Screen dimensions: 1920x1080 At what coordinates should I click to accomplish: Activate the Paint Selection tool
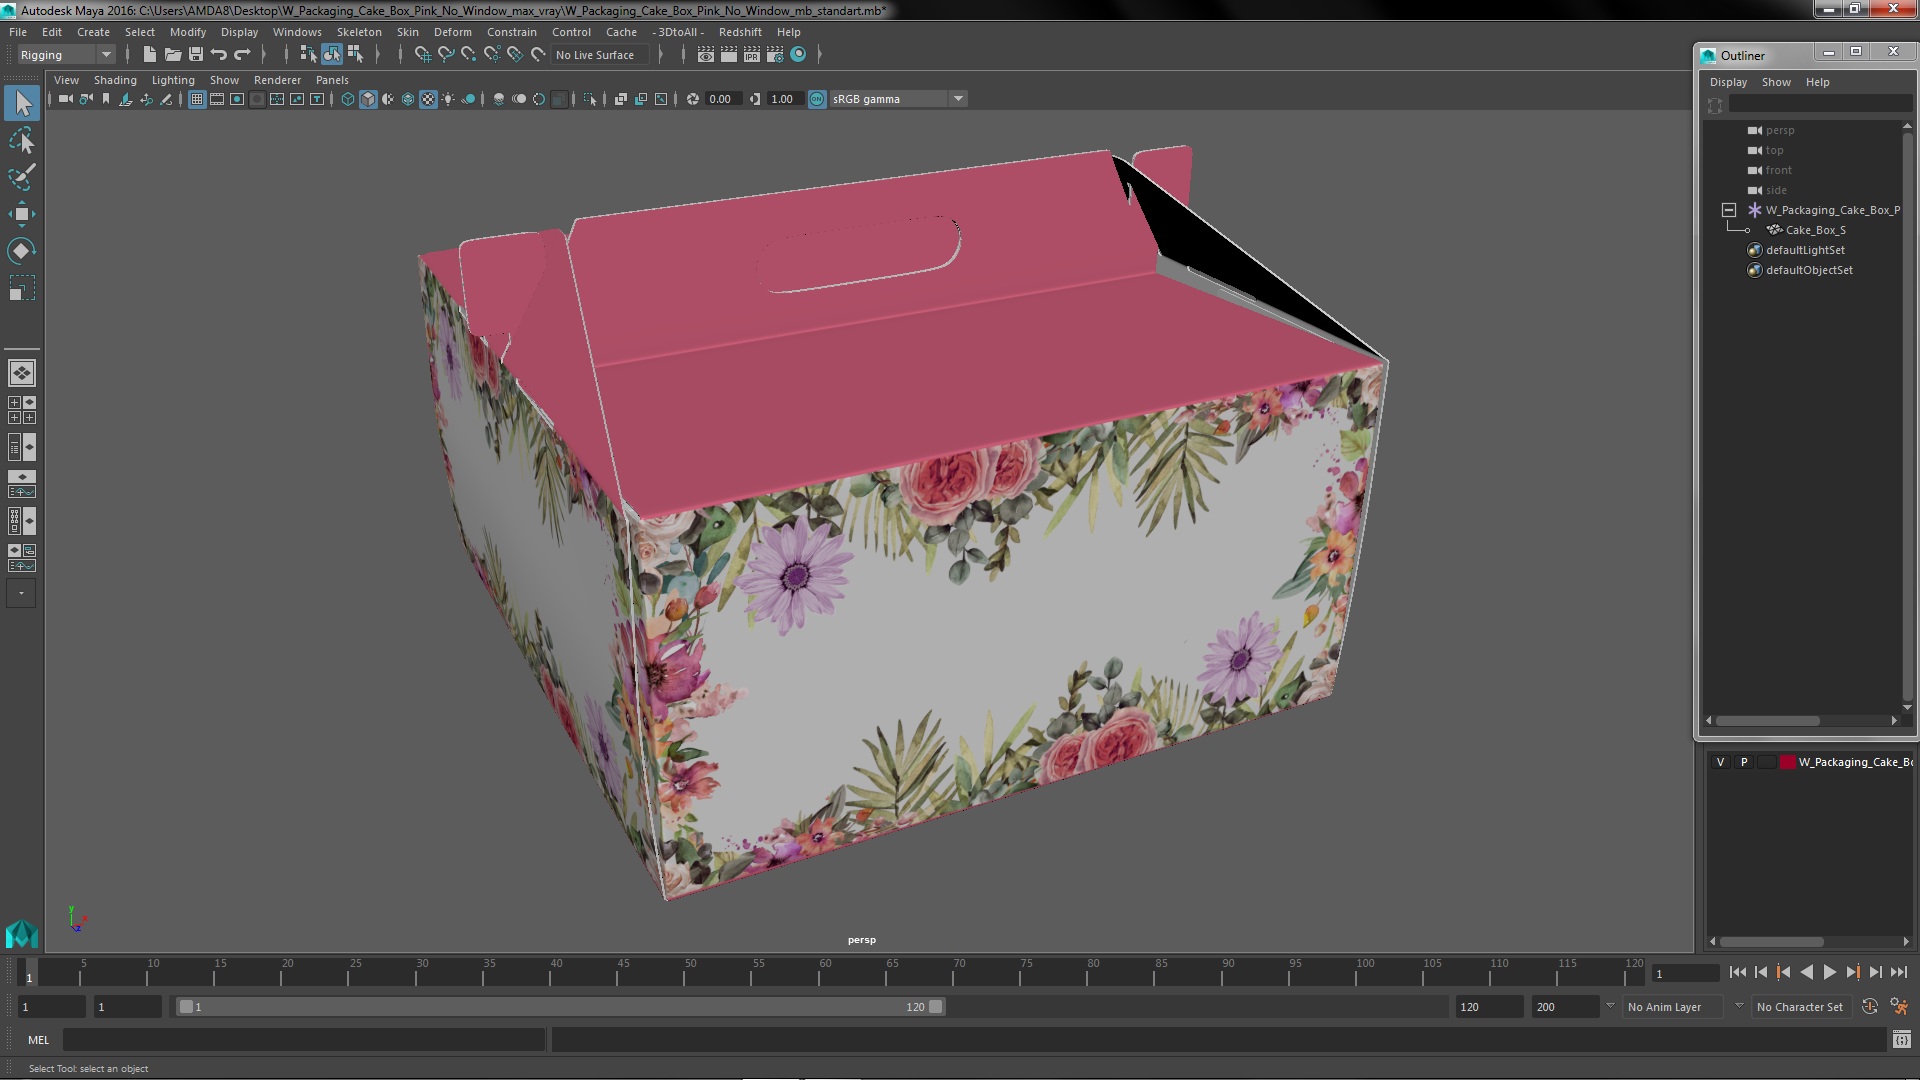coord(21,178)
